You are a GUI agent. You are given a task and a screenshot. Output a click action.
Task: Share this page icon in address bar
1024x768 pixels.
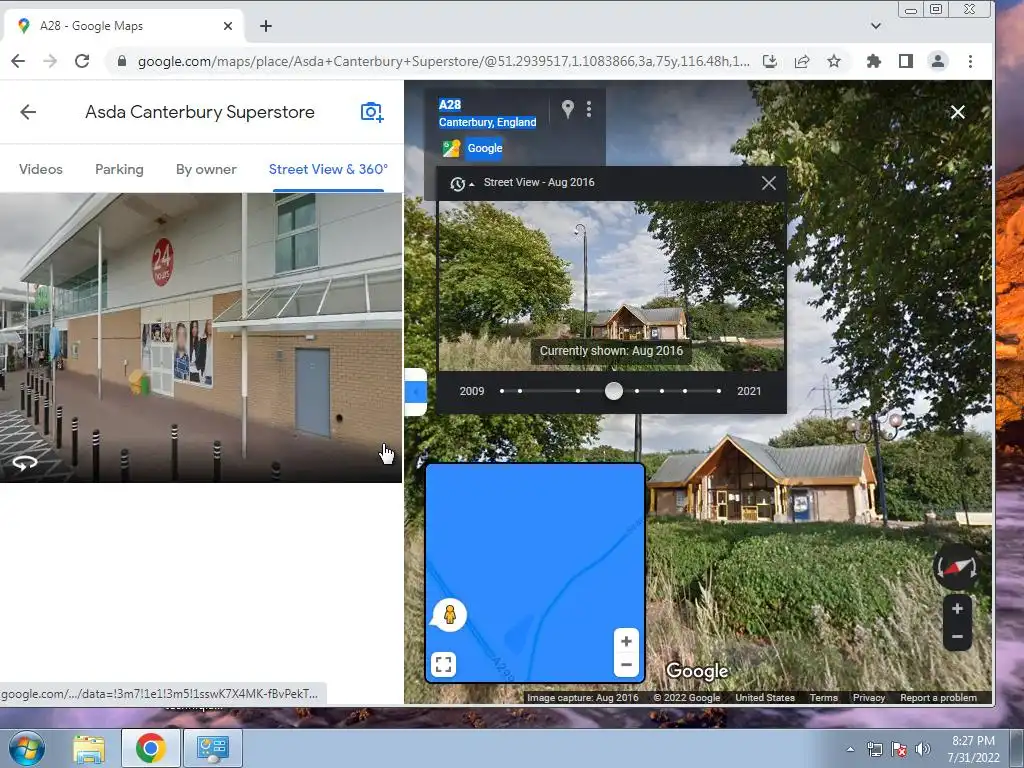point(802,61)
